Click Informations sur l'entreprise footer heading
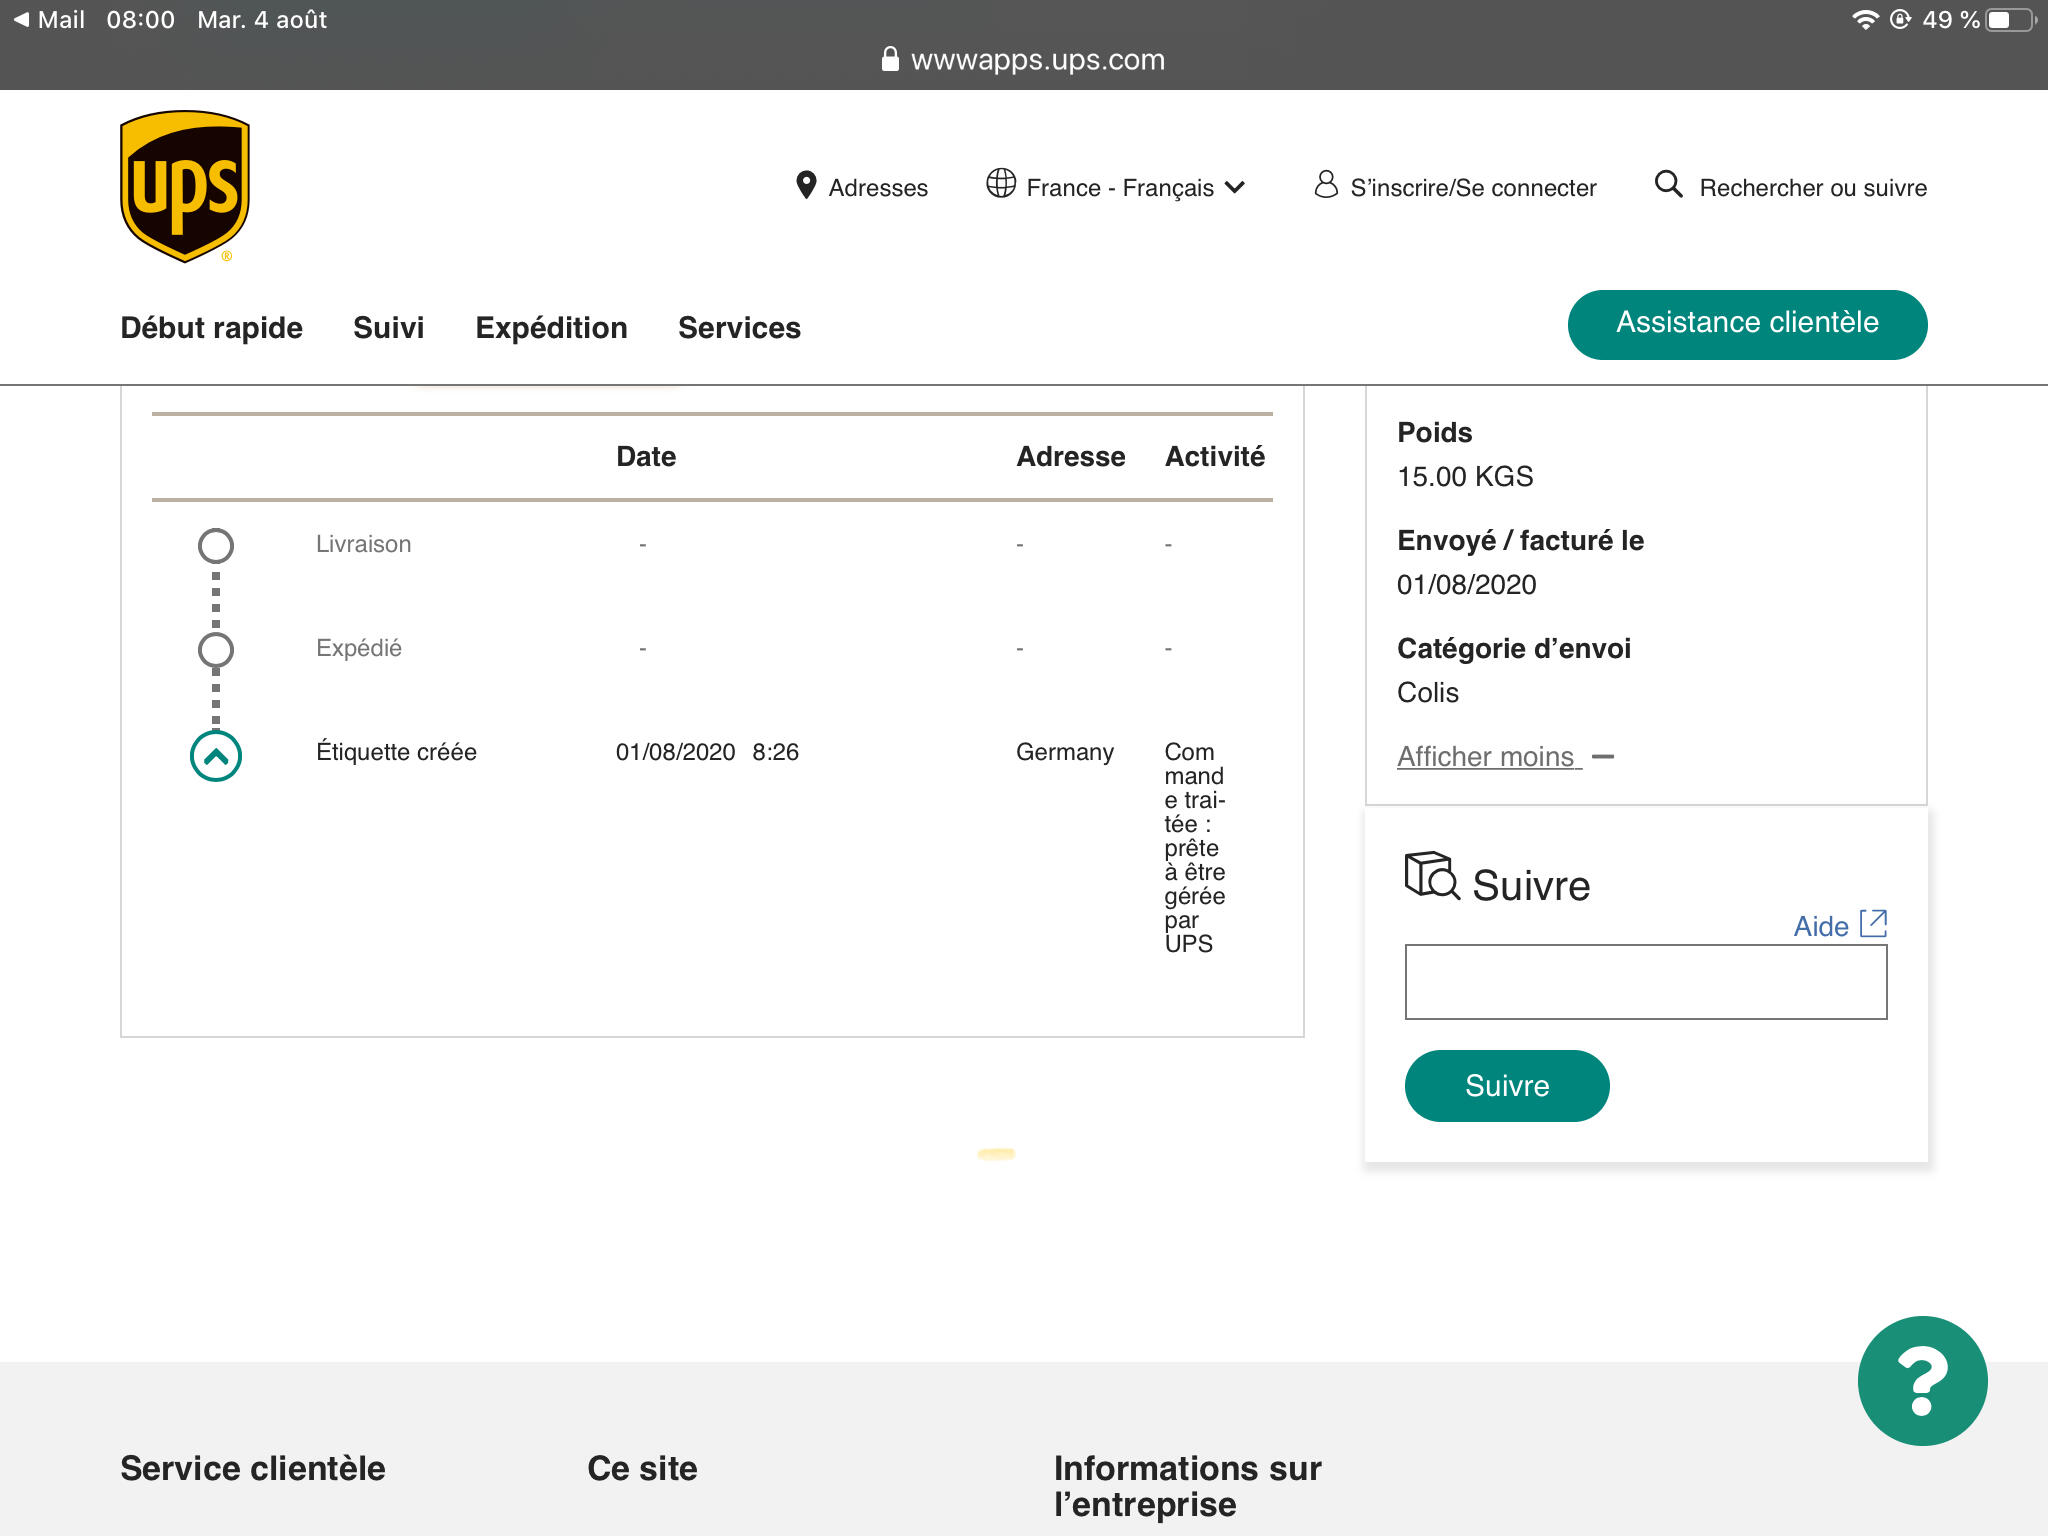2048x1536 pixels. (x=1188, y=1486)
